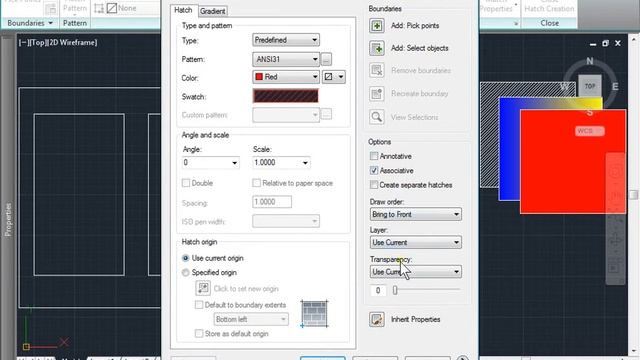Open the Type dropdown showing Predefined

pyautogui.click(x=286, y=40)
